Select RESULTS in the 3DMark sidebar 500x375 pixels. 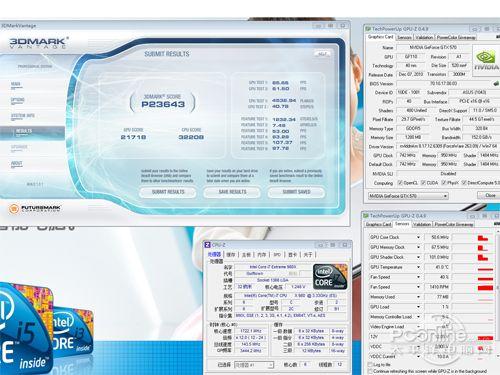click(x=32, y=132)
